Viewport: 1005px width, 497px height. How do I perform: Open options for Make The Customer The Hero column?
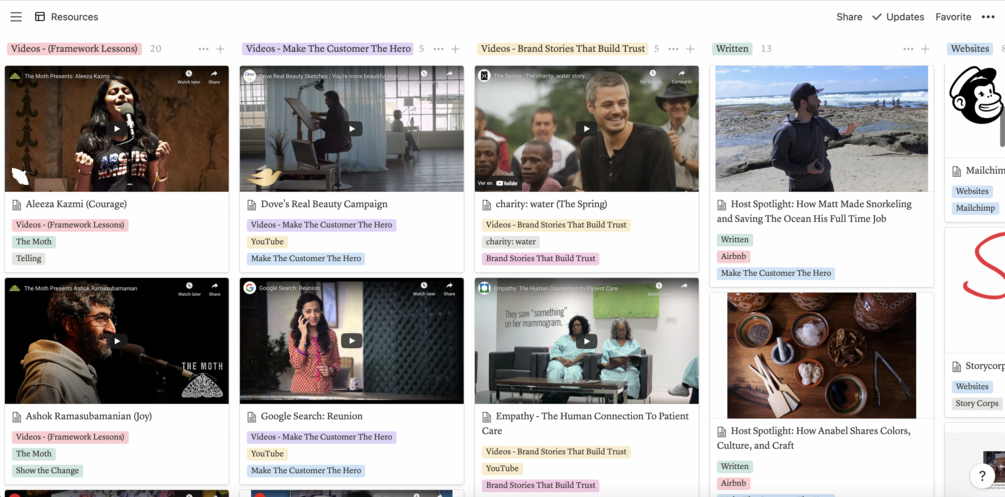(x=438, y=49)
